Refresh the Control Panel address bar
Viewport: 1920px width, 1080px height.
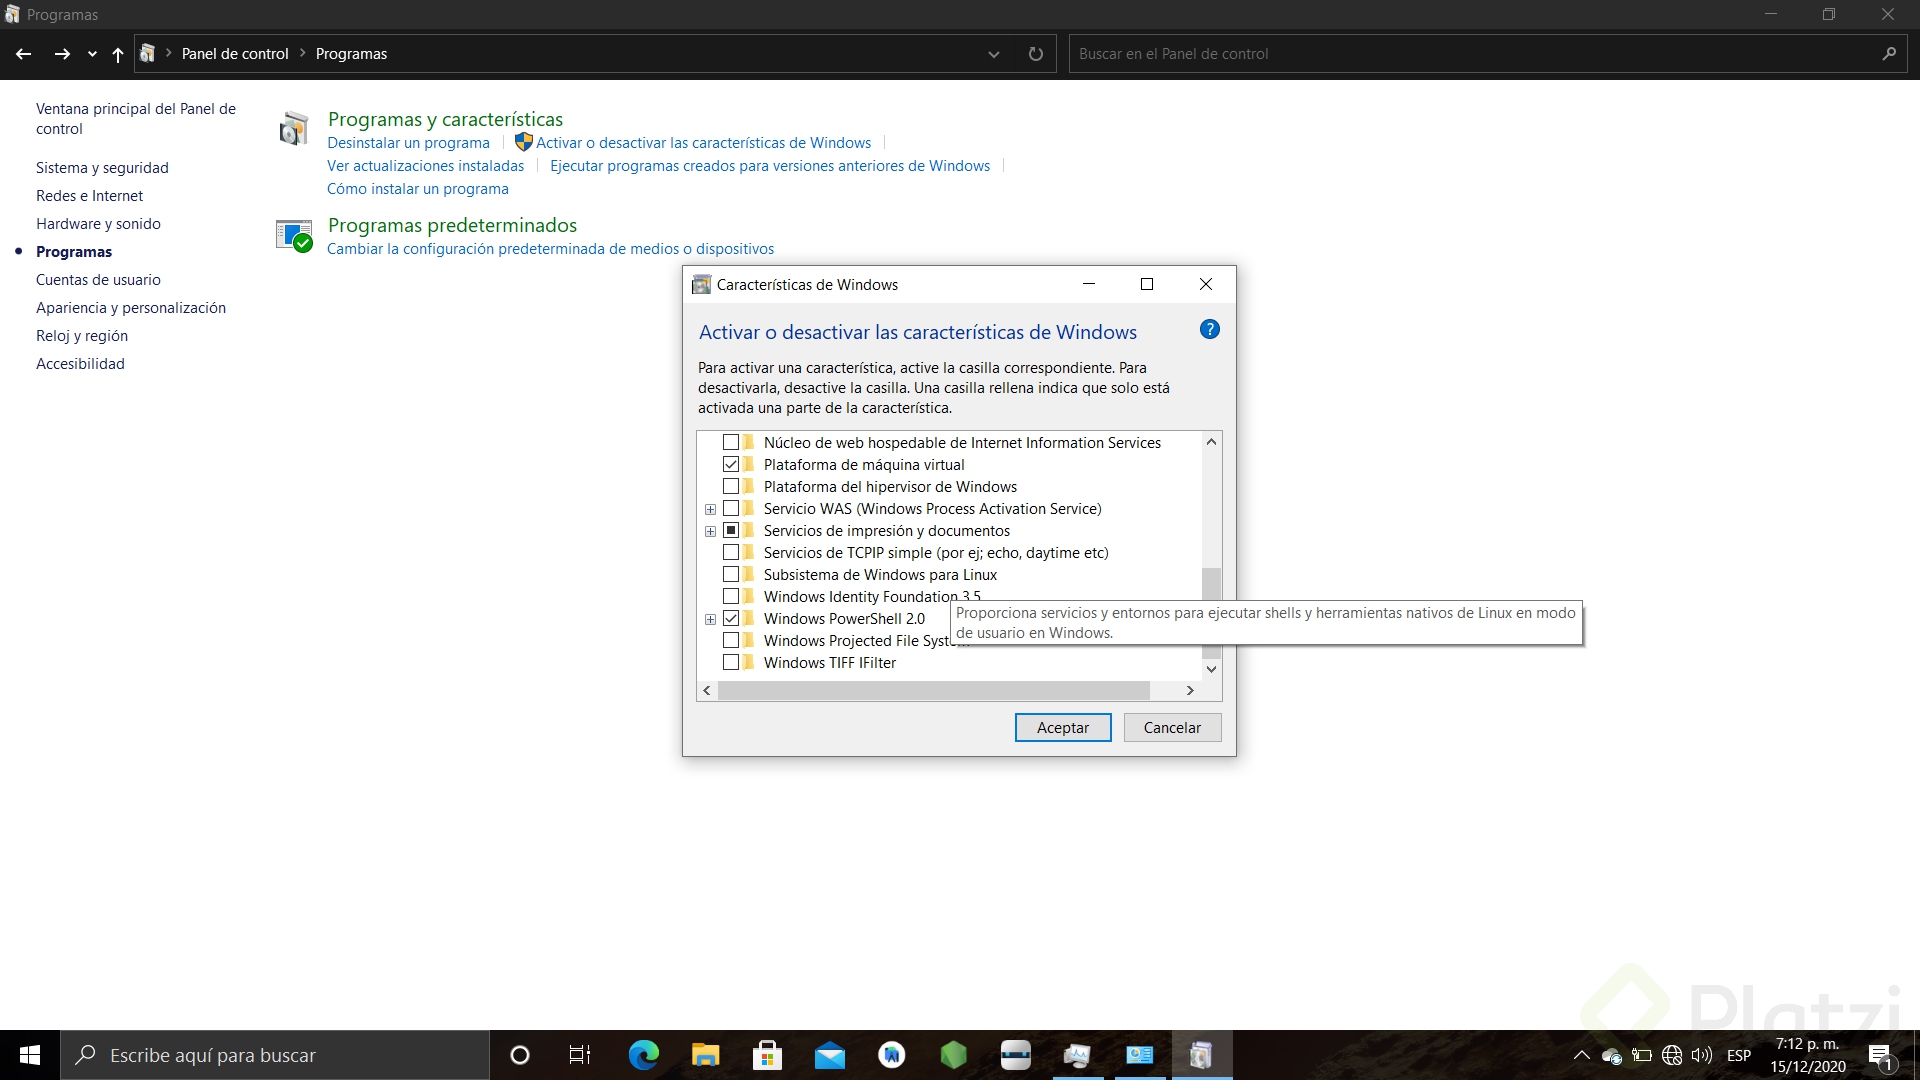point(1036,54)
